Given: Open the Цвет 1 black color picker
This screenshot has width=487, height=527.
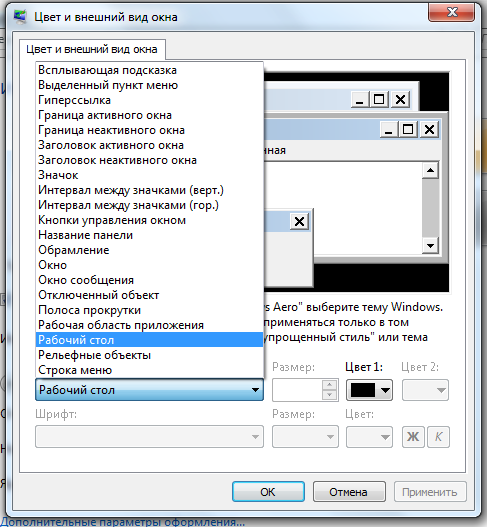Looking at the screenshot, I should [369, 390].
